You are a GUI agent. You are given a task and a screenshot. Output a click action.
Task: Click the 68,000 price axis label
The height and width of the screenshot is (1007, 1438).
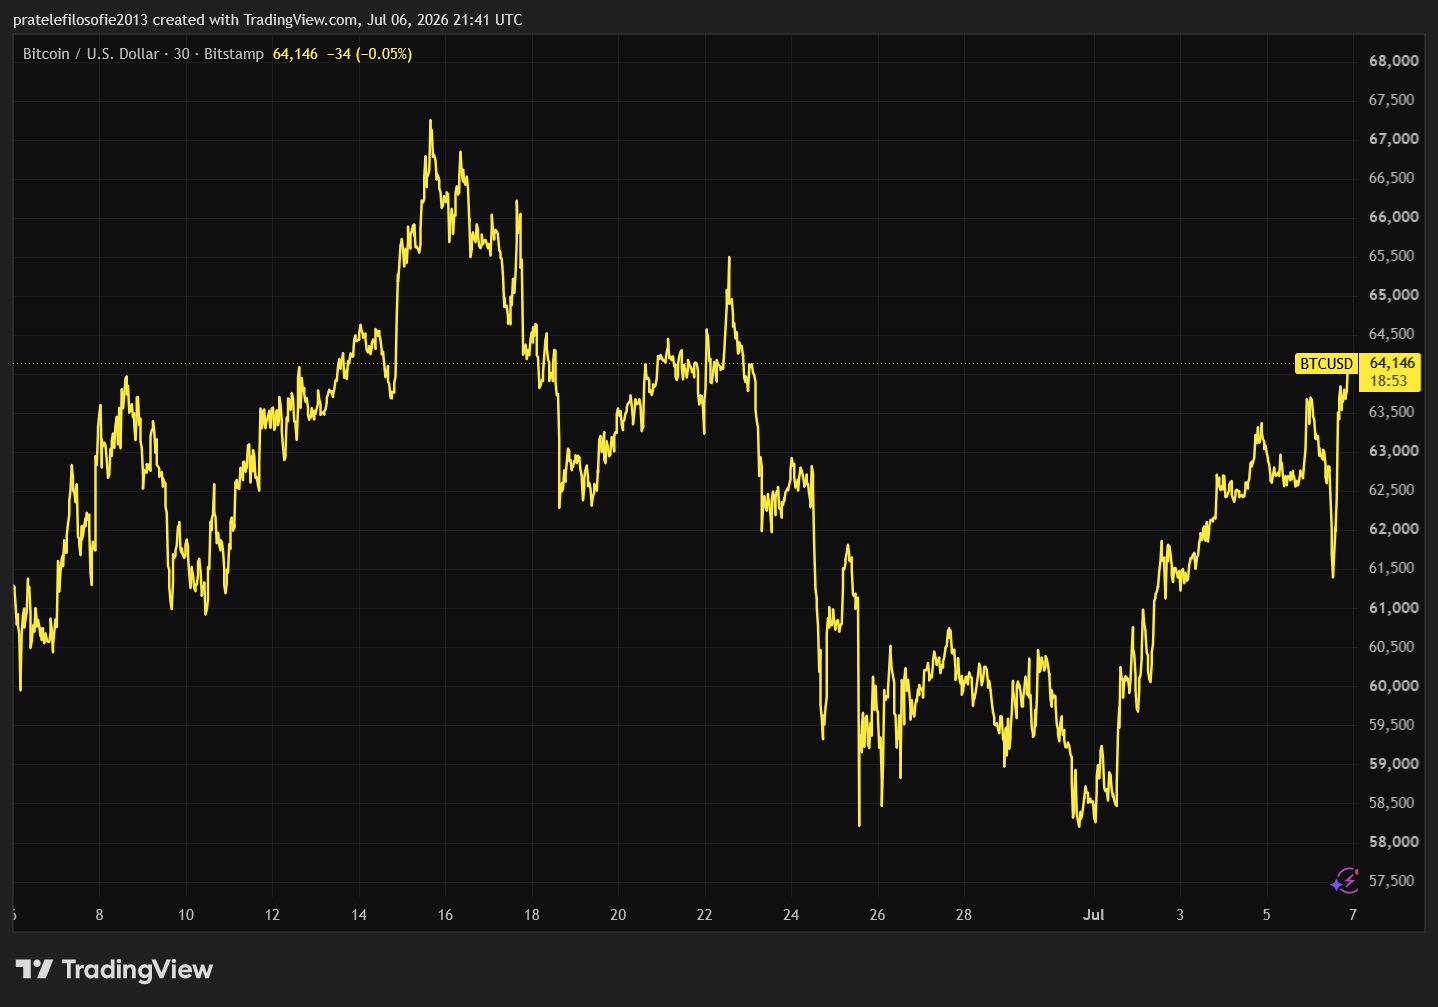coord(1393,61)
